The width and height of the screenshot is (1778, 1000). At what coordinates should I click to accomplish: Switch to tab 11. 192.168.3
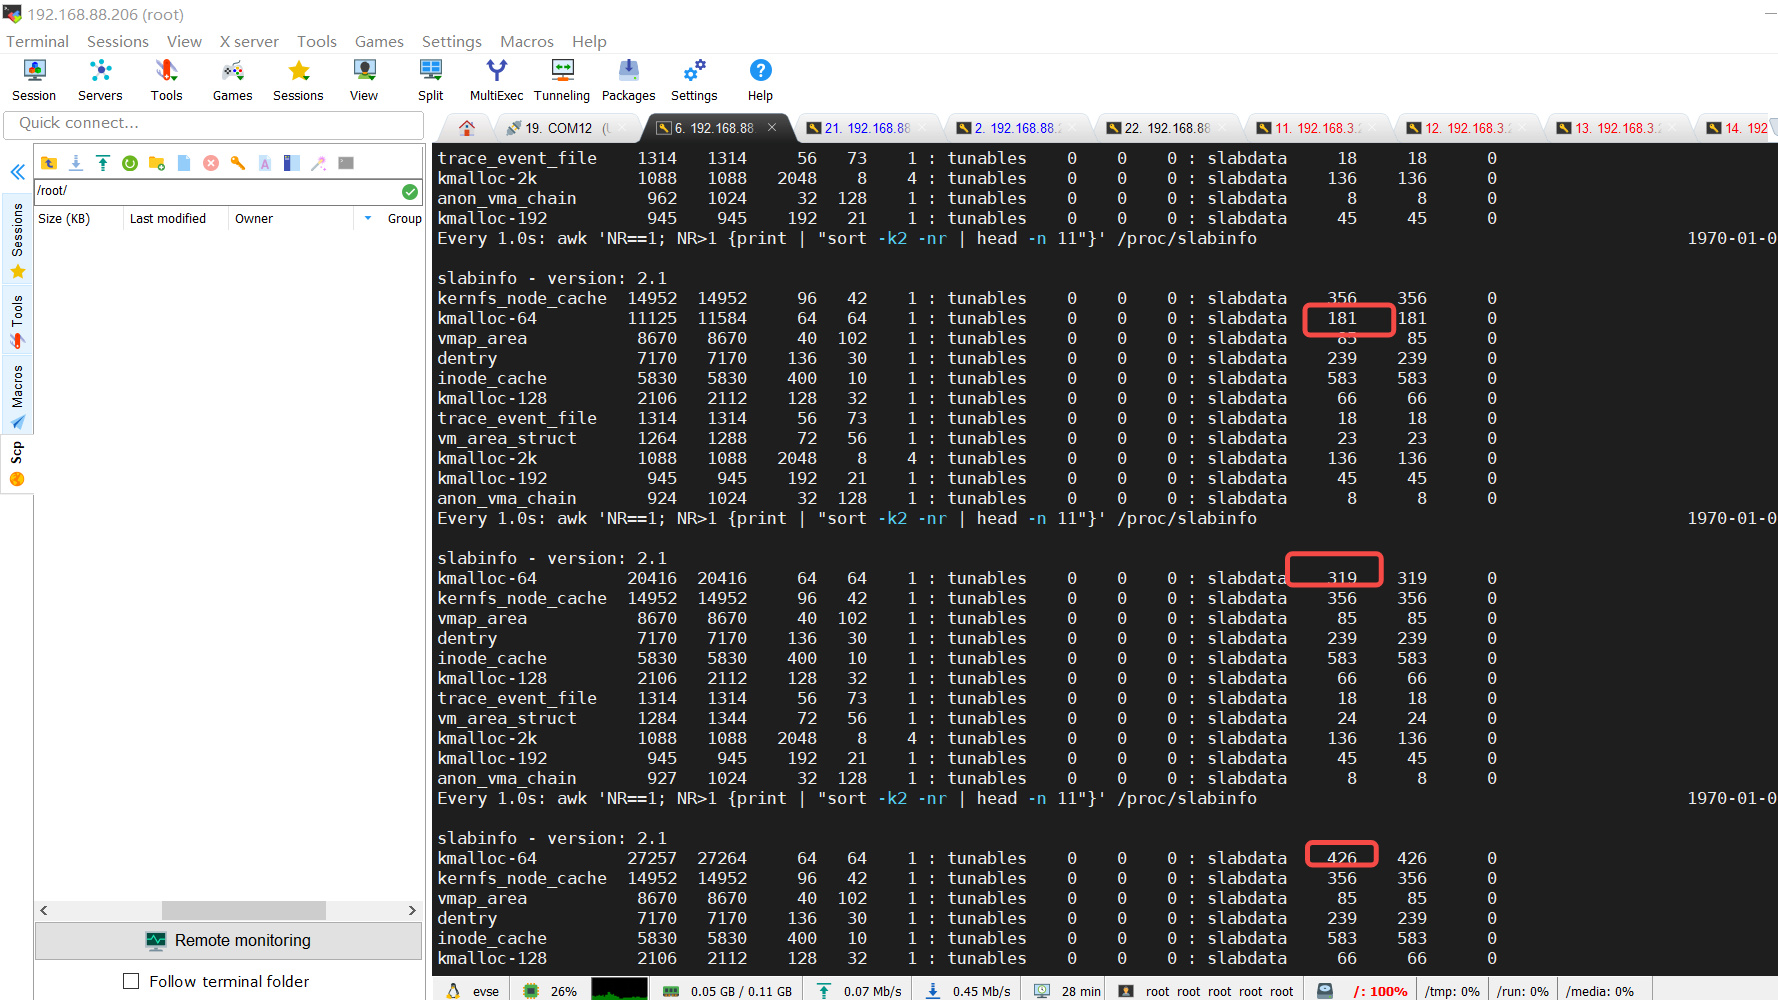pos(1316,128)
